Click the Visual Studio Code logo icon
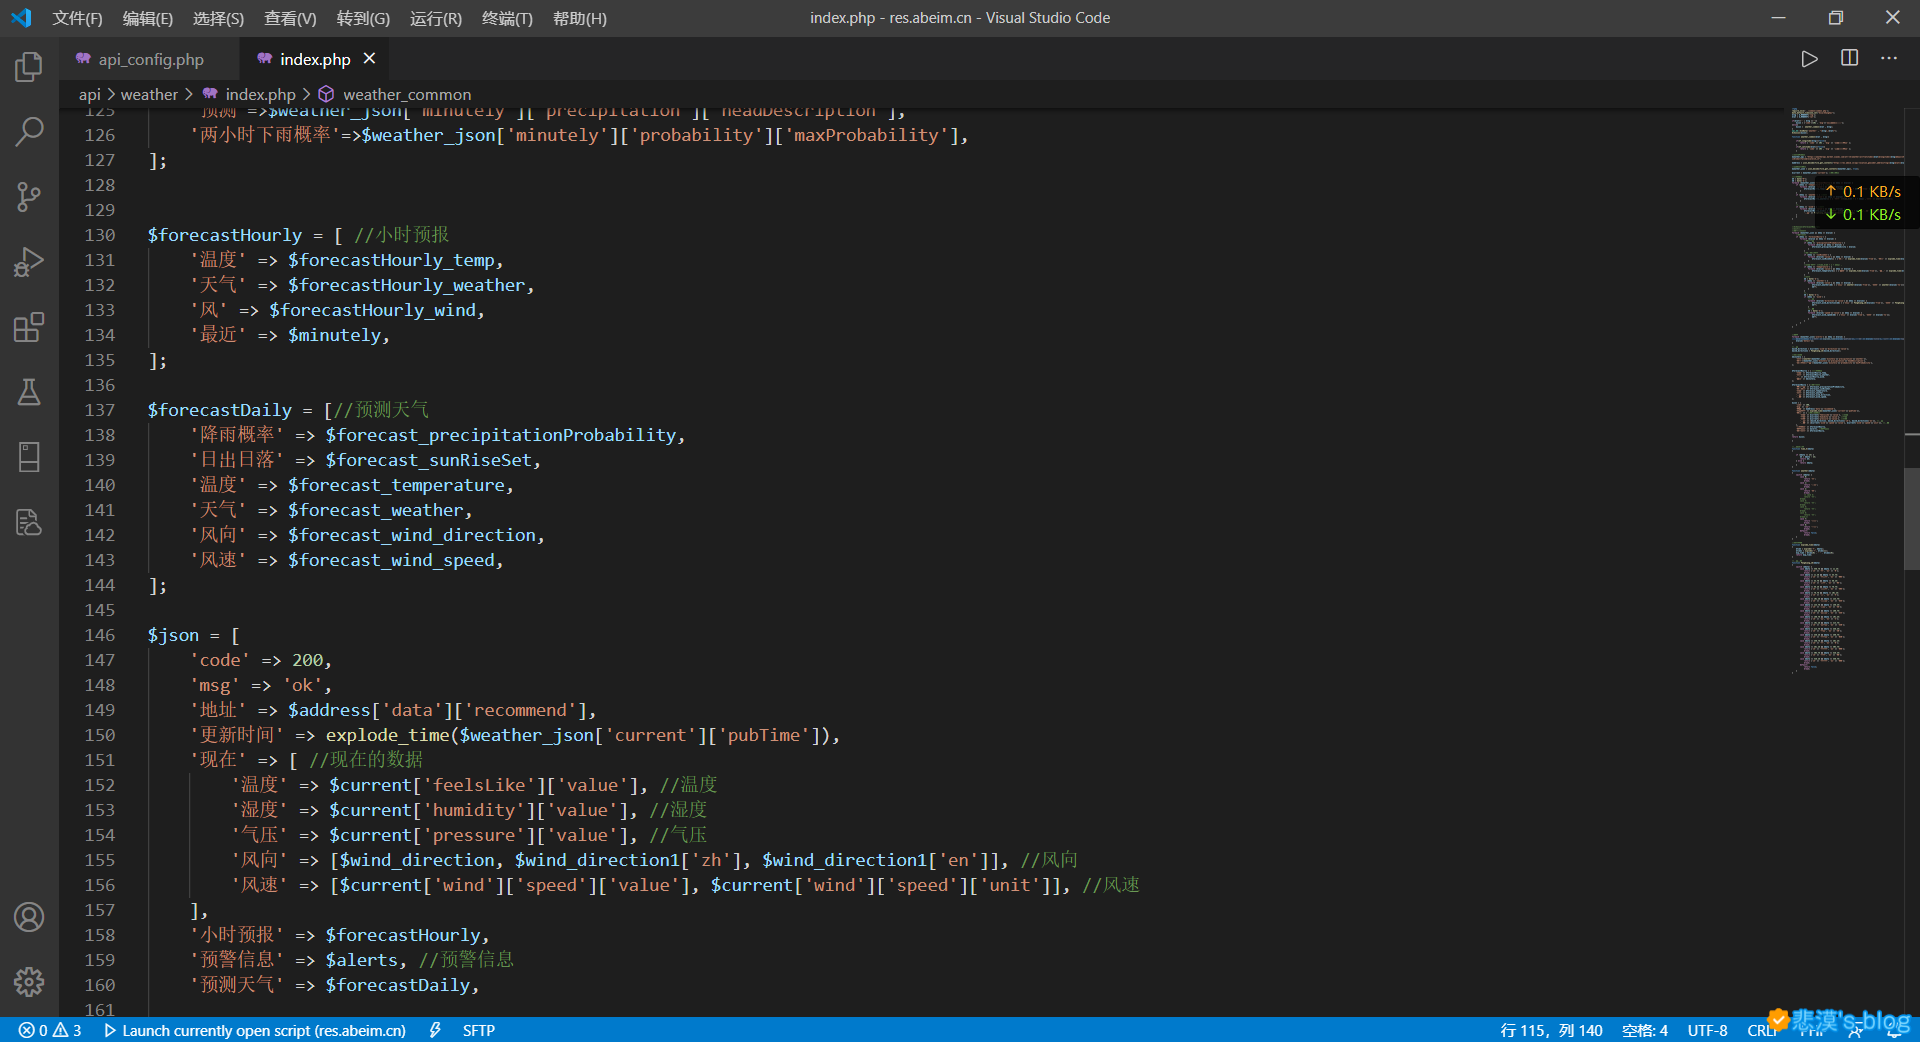 21,18
